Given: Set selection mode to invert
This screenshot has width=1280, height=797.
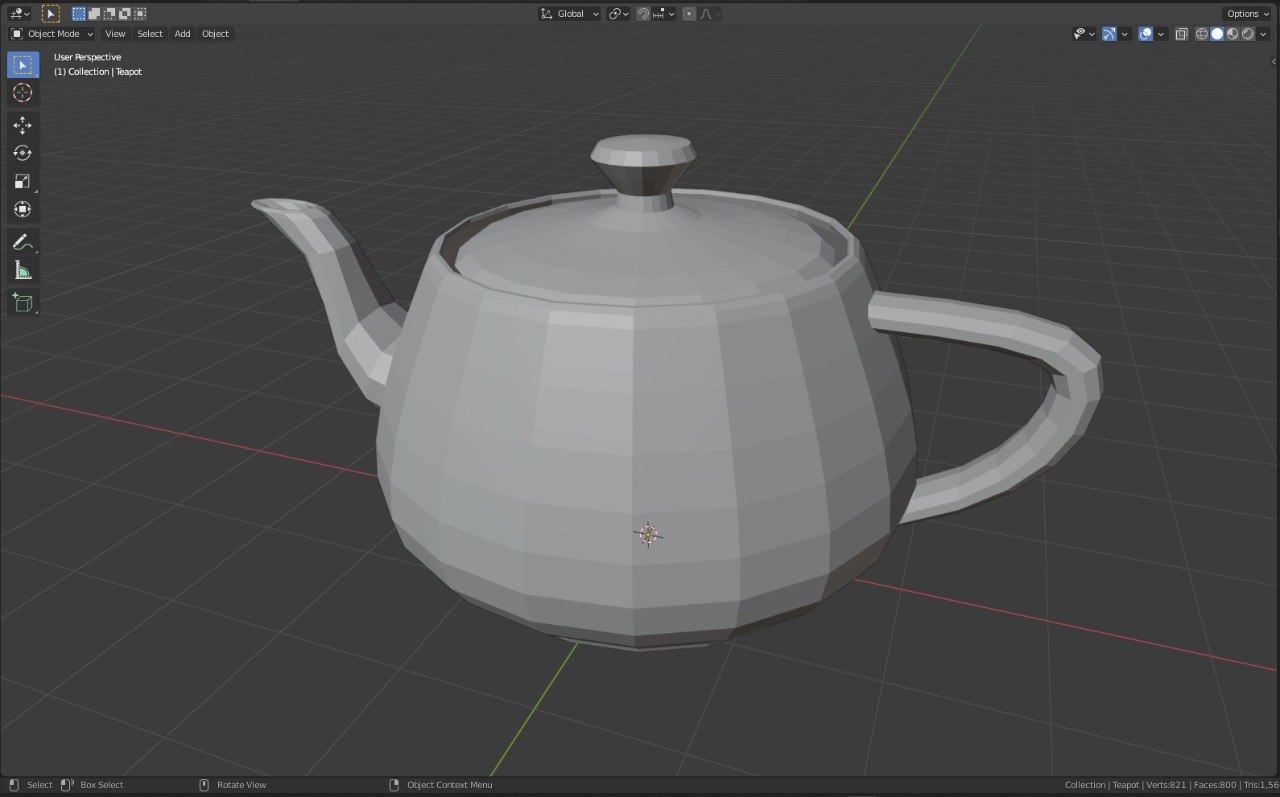Looking at the screenshot, I should (x=124, y=14).
